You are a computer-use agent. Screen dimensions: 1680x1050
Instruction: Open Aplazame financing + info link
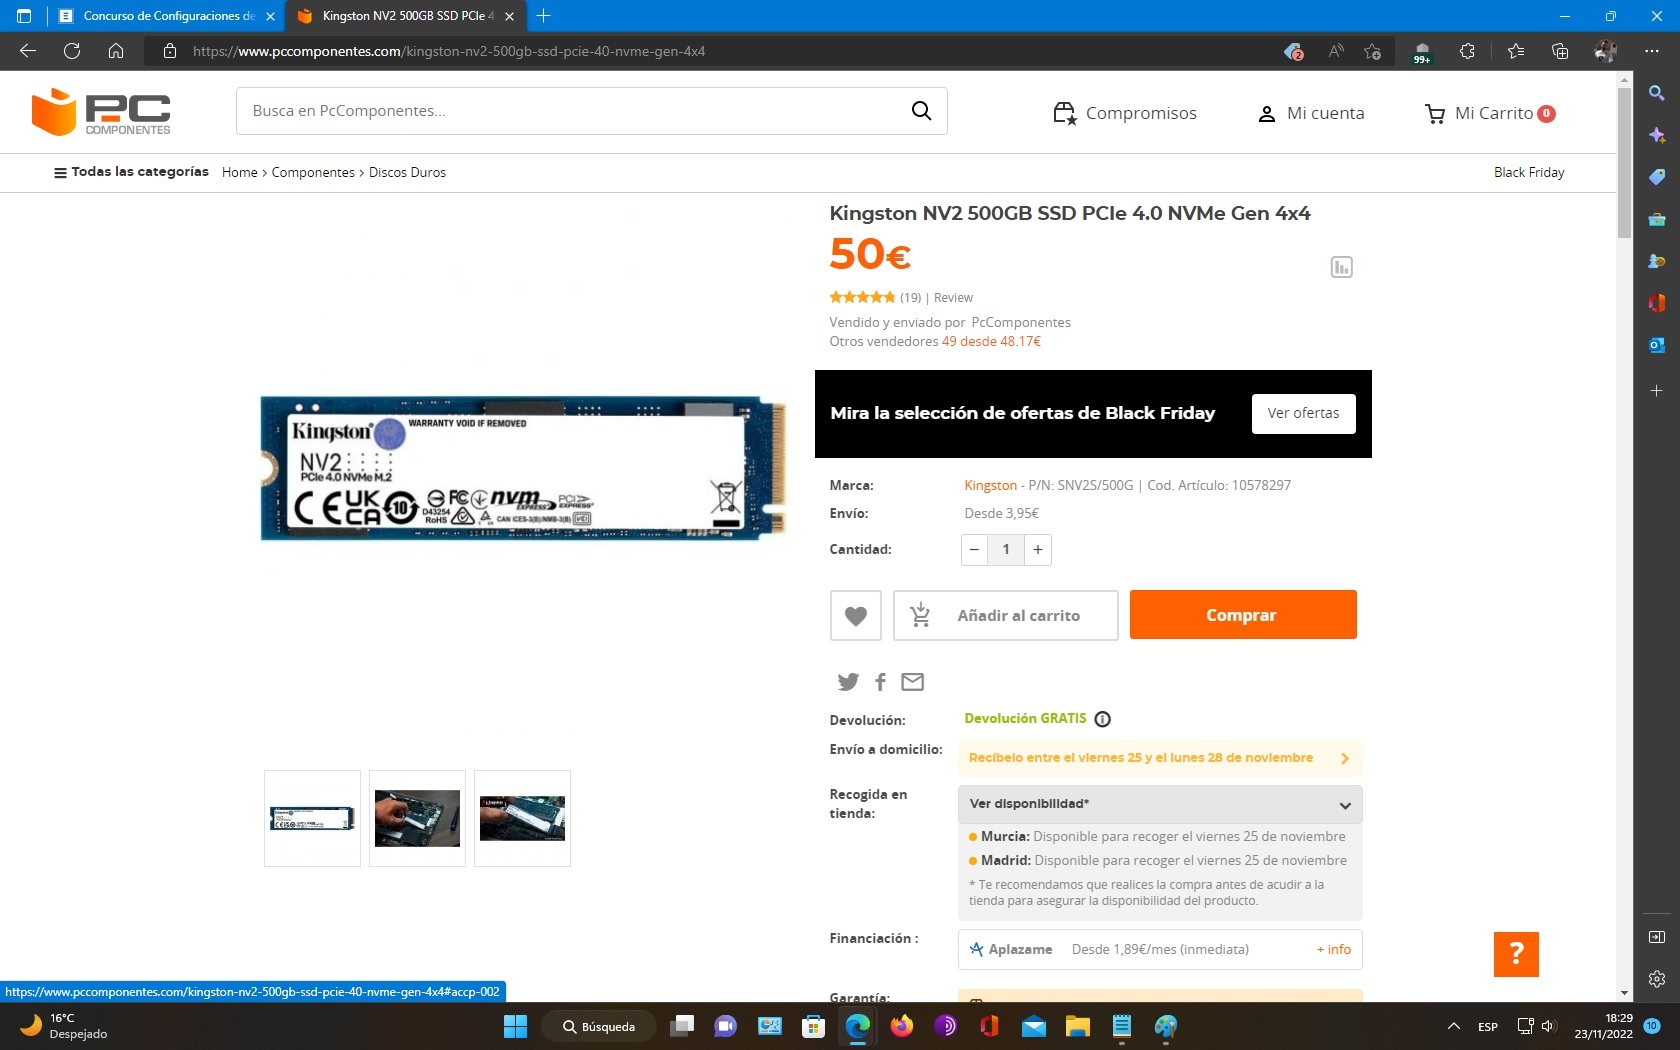pyautogui.click(x=1333, y=950)
